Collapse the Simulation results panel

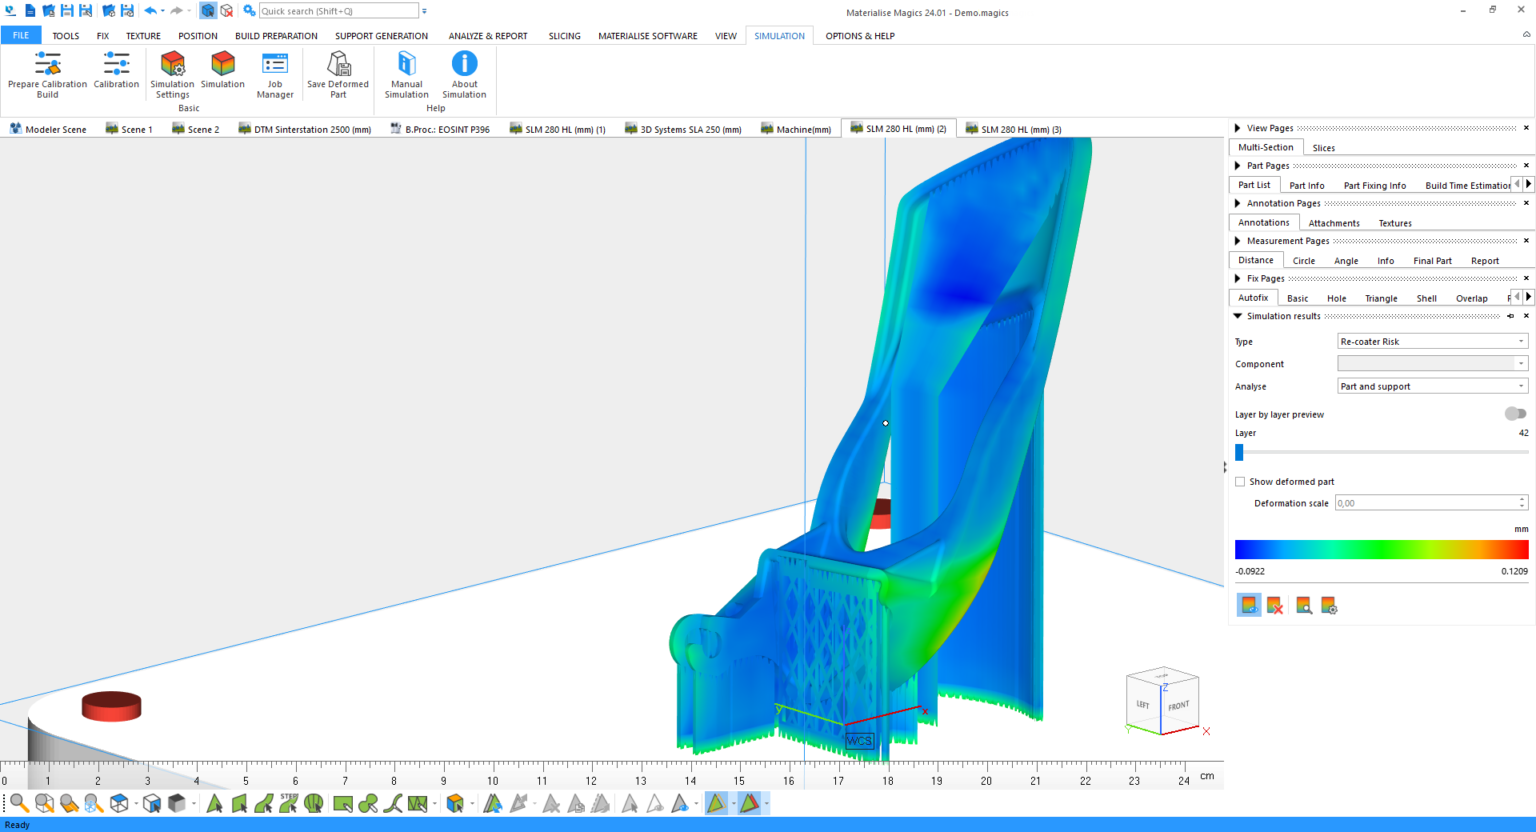[1238, 315]
